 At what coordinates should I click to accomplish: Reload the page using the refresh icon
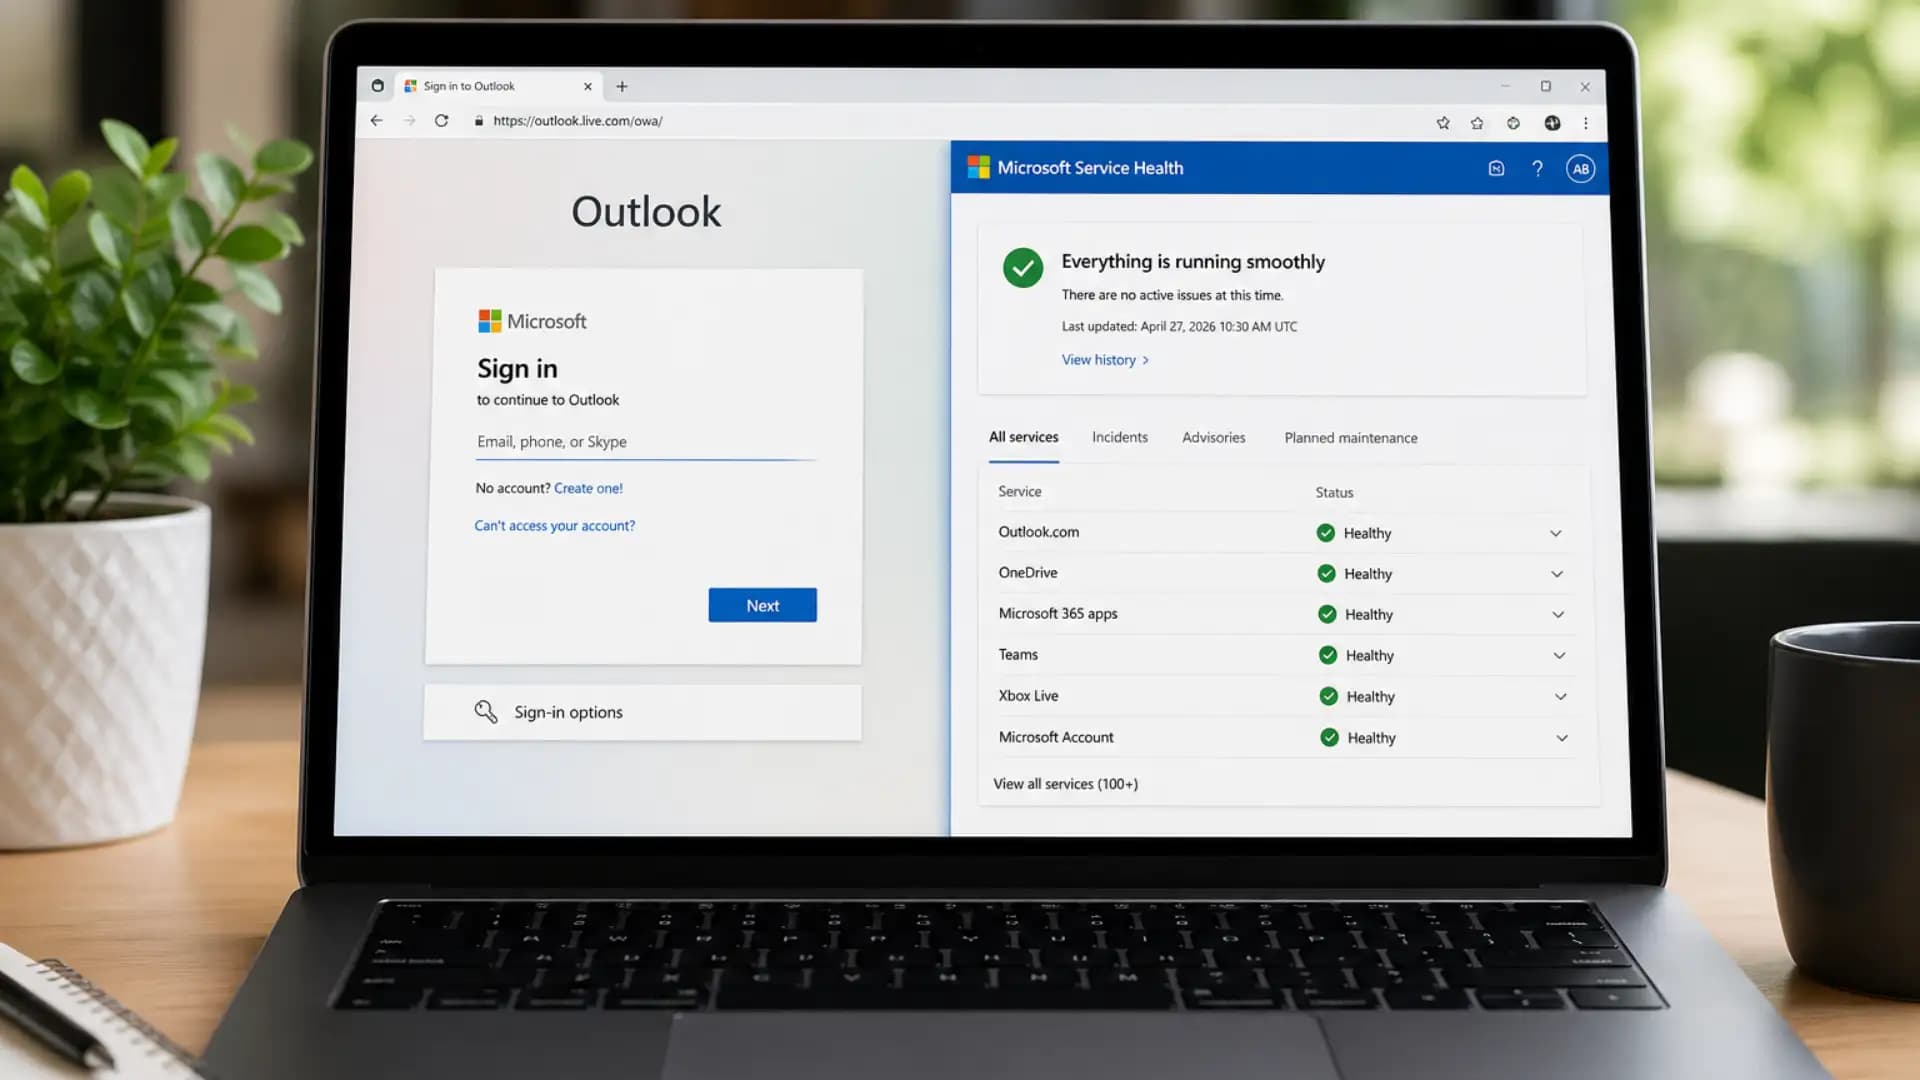[x=443, y=121]
